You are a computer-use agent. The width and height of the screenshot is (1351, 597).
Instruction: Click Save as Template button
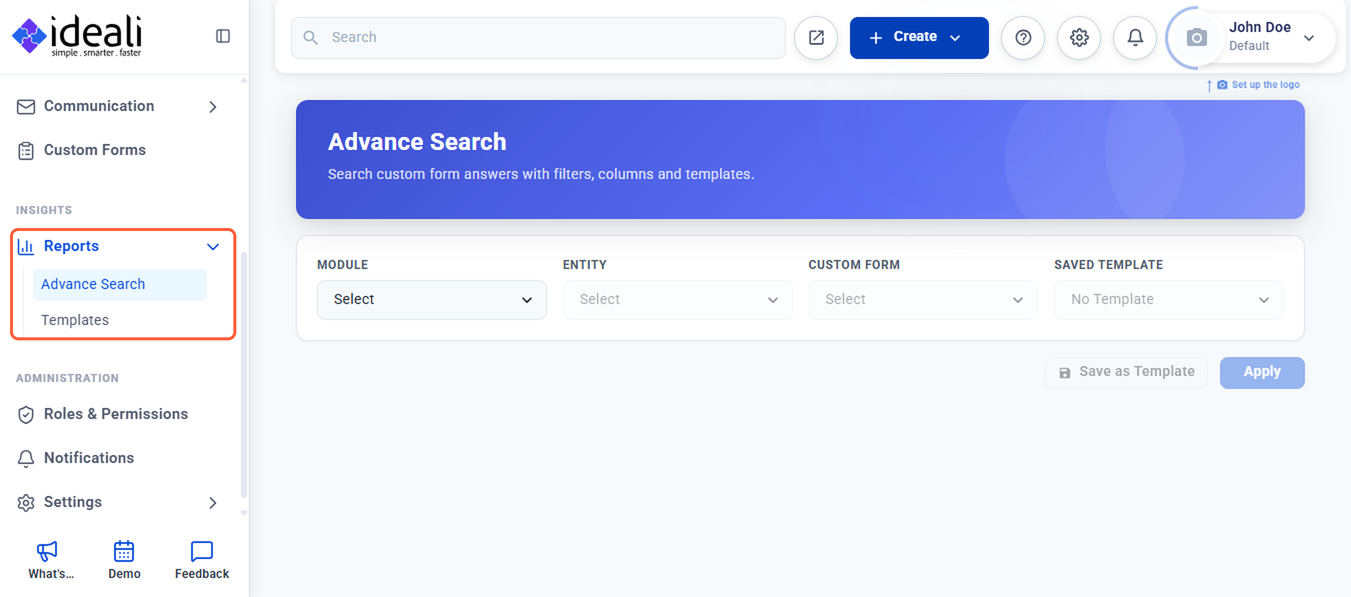[1127, 372]
